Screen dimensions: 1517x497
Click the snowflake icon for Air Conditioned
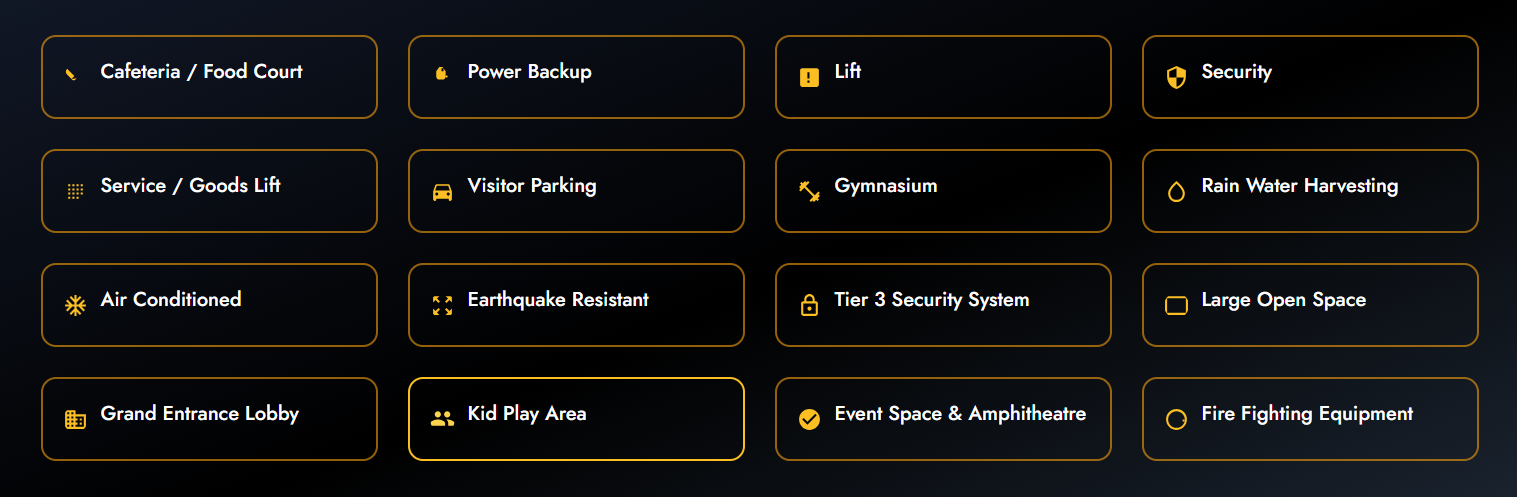75,305
